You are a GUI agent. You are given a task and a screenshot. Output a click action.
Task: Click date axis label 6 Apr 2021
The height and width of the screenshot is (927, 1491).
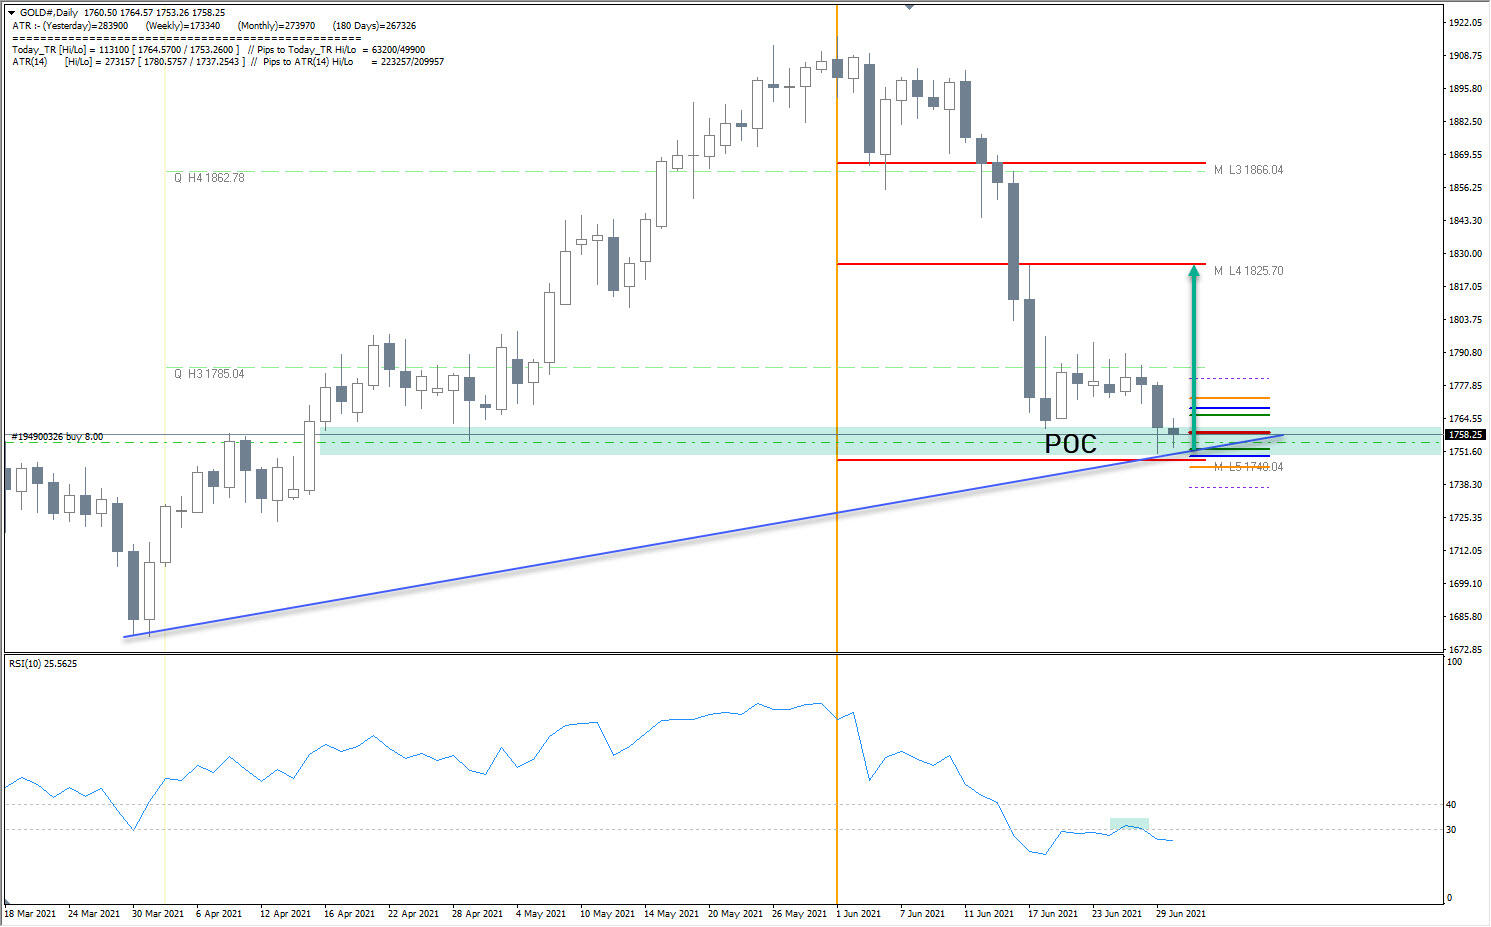click(219, 914)
